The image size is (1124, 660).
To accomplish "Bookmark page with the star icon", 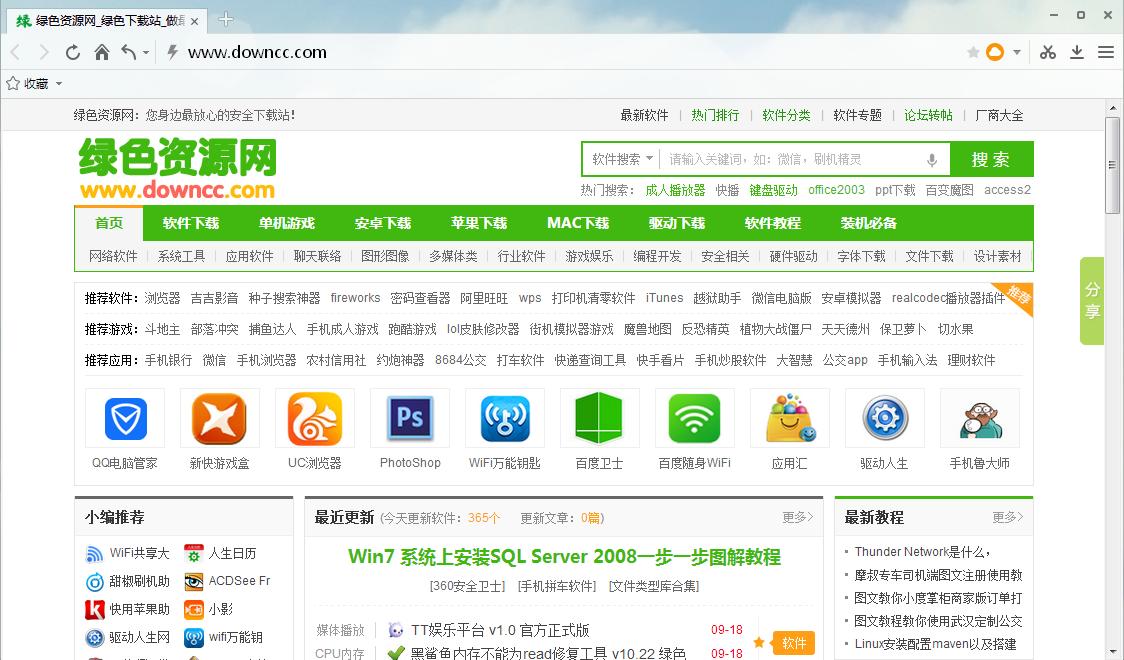I will (973, 52).
